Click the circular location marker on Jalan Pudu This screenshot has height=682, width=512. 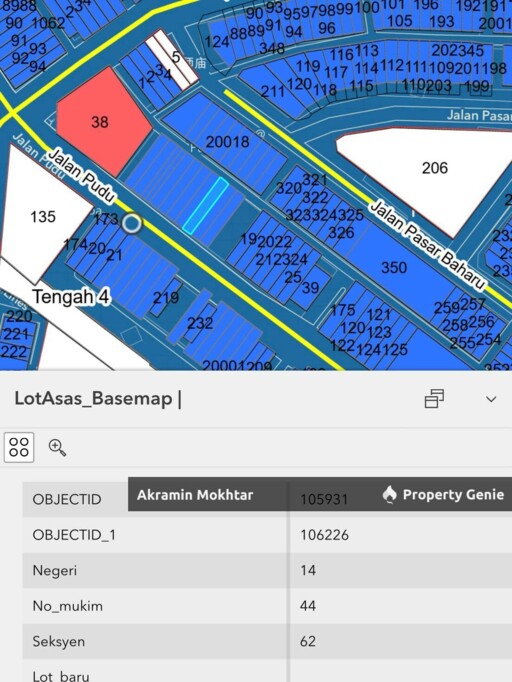tap(131, 224)
